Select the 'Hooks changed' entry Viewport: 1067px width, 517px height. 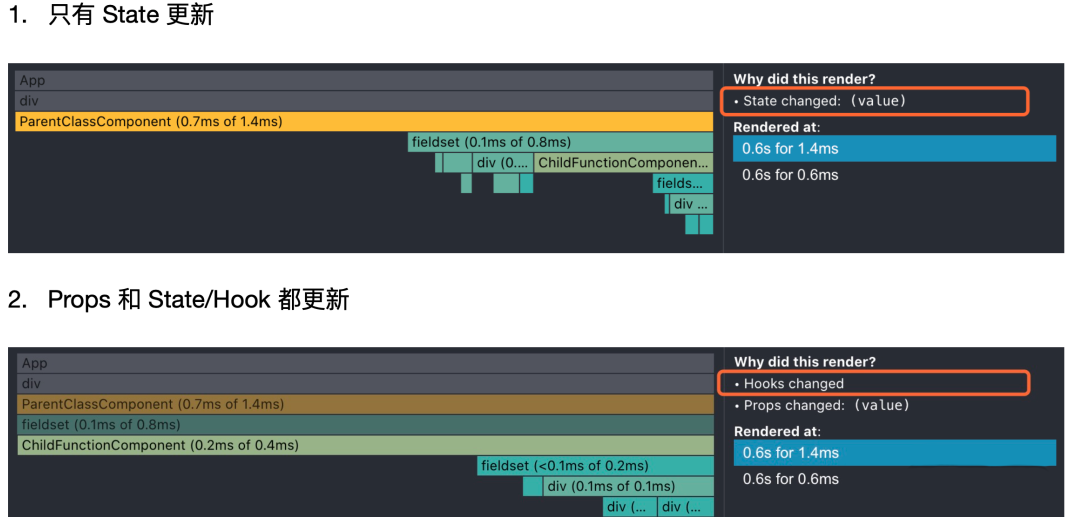(x=794, y=384)
